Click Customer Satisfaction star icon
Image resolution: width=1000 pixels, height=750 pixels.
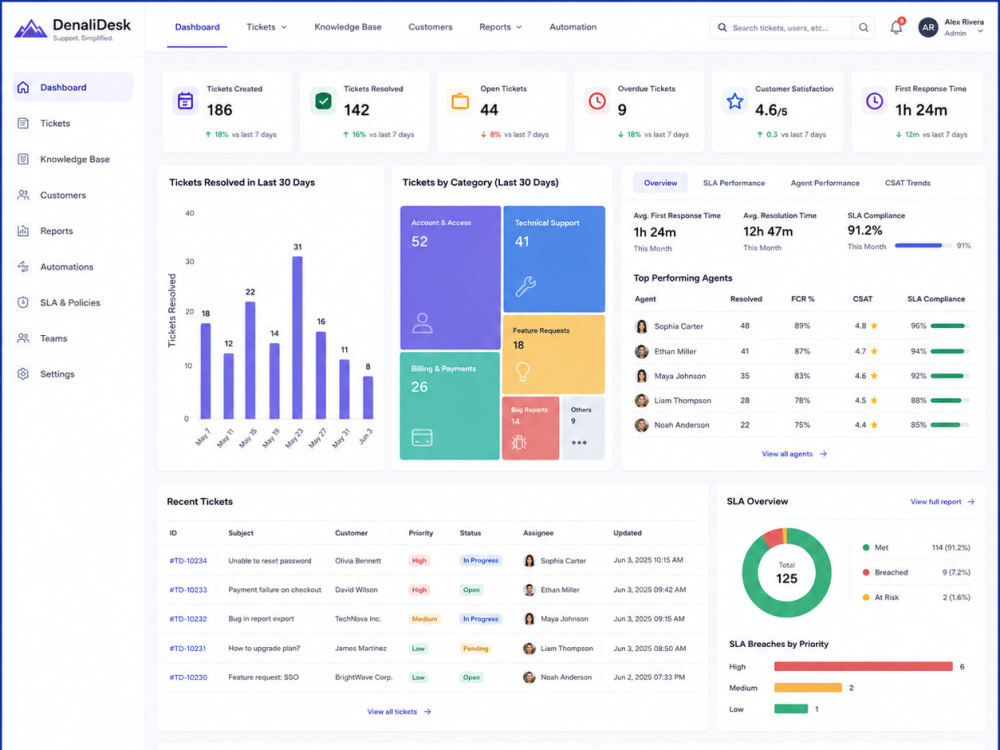(735, 101)
